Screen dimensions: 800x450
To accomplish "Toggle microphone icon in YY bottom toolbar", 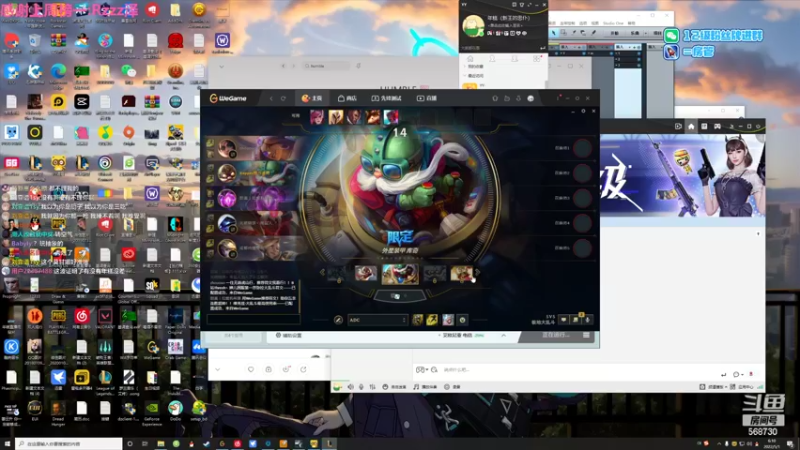I will (x=361, y=387).
